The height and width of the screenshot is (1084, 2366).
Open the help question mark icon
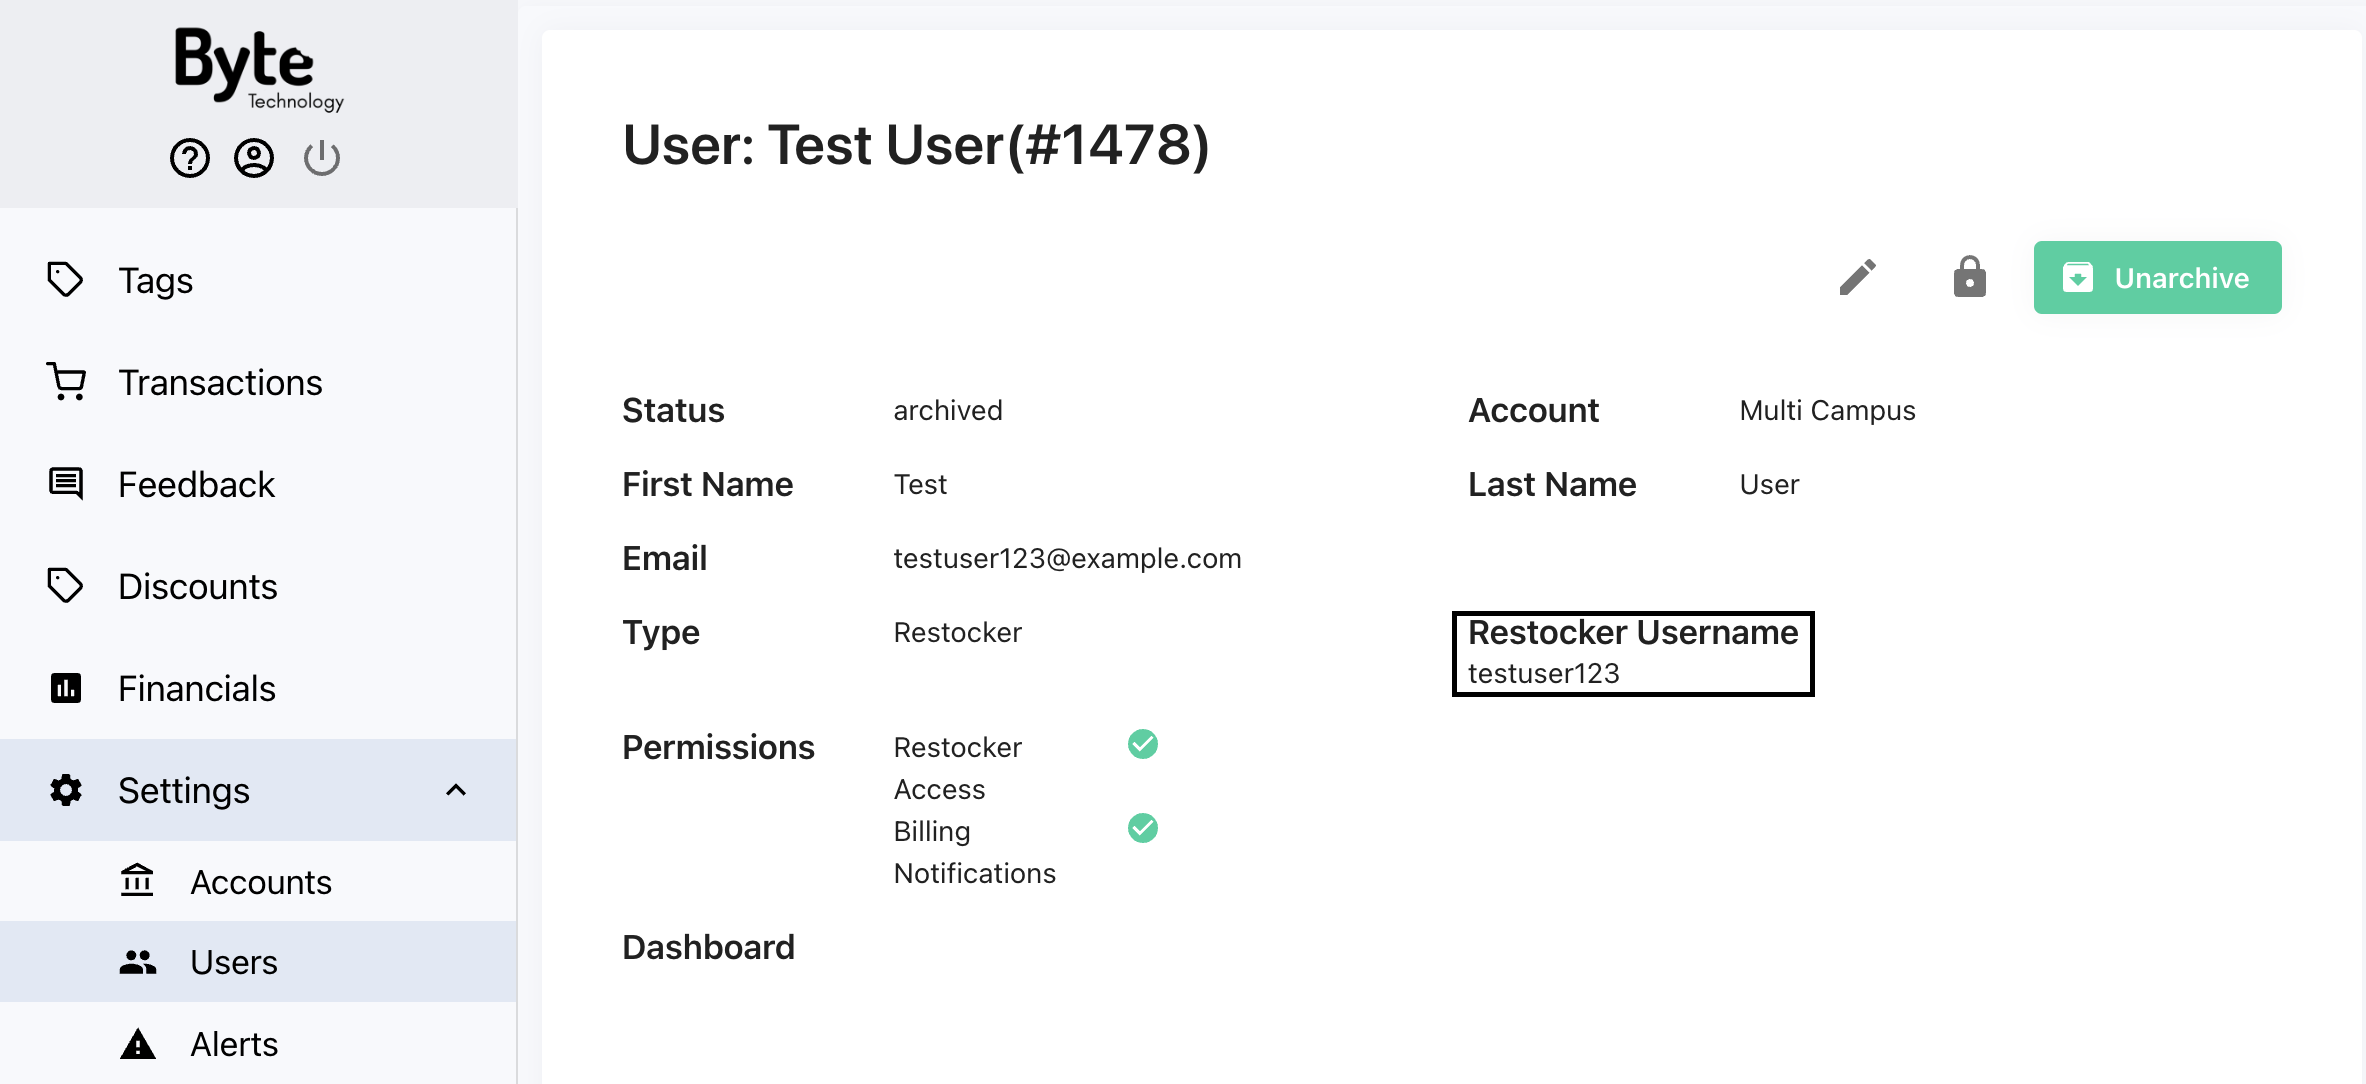(190, 158)
